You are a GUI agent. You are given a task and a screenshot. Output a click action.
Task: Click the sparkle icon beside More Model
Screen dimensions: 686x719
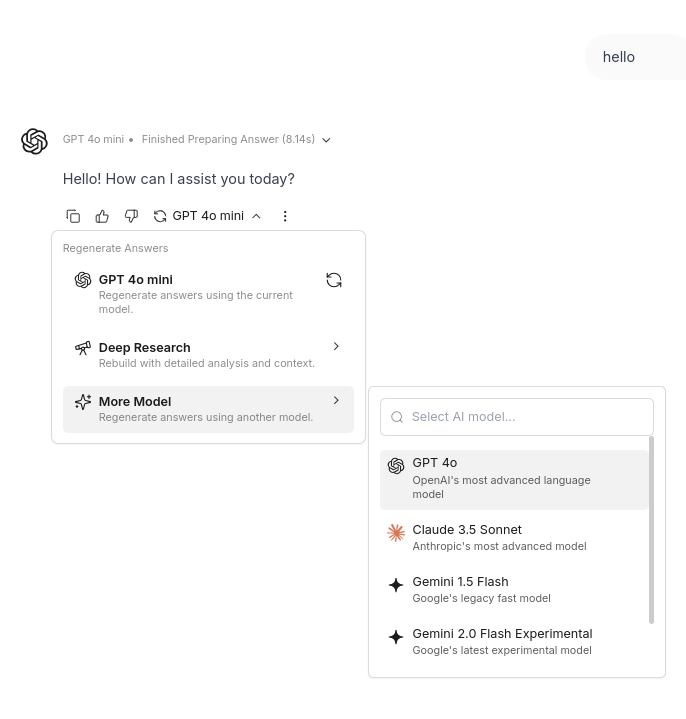click(x=83, y=402)
